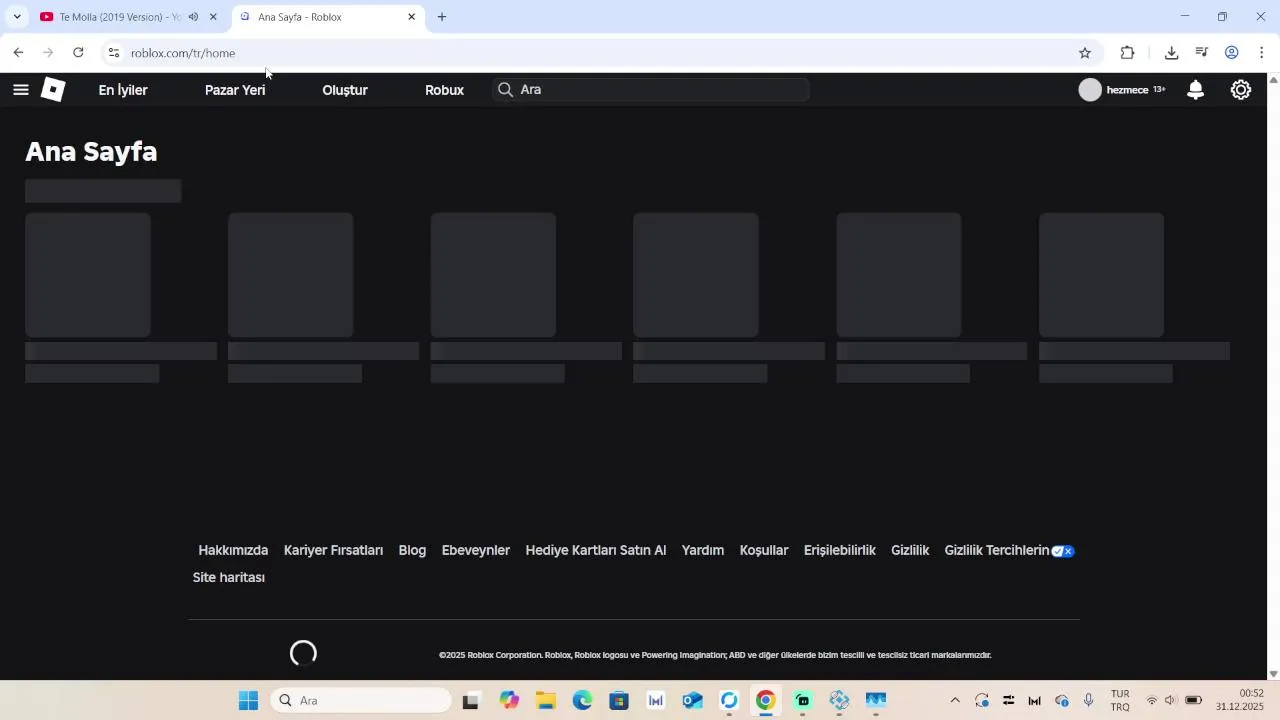Open File Explorer from the taskbar

point(546,701)
